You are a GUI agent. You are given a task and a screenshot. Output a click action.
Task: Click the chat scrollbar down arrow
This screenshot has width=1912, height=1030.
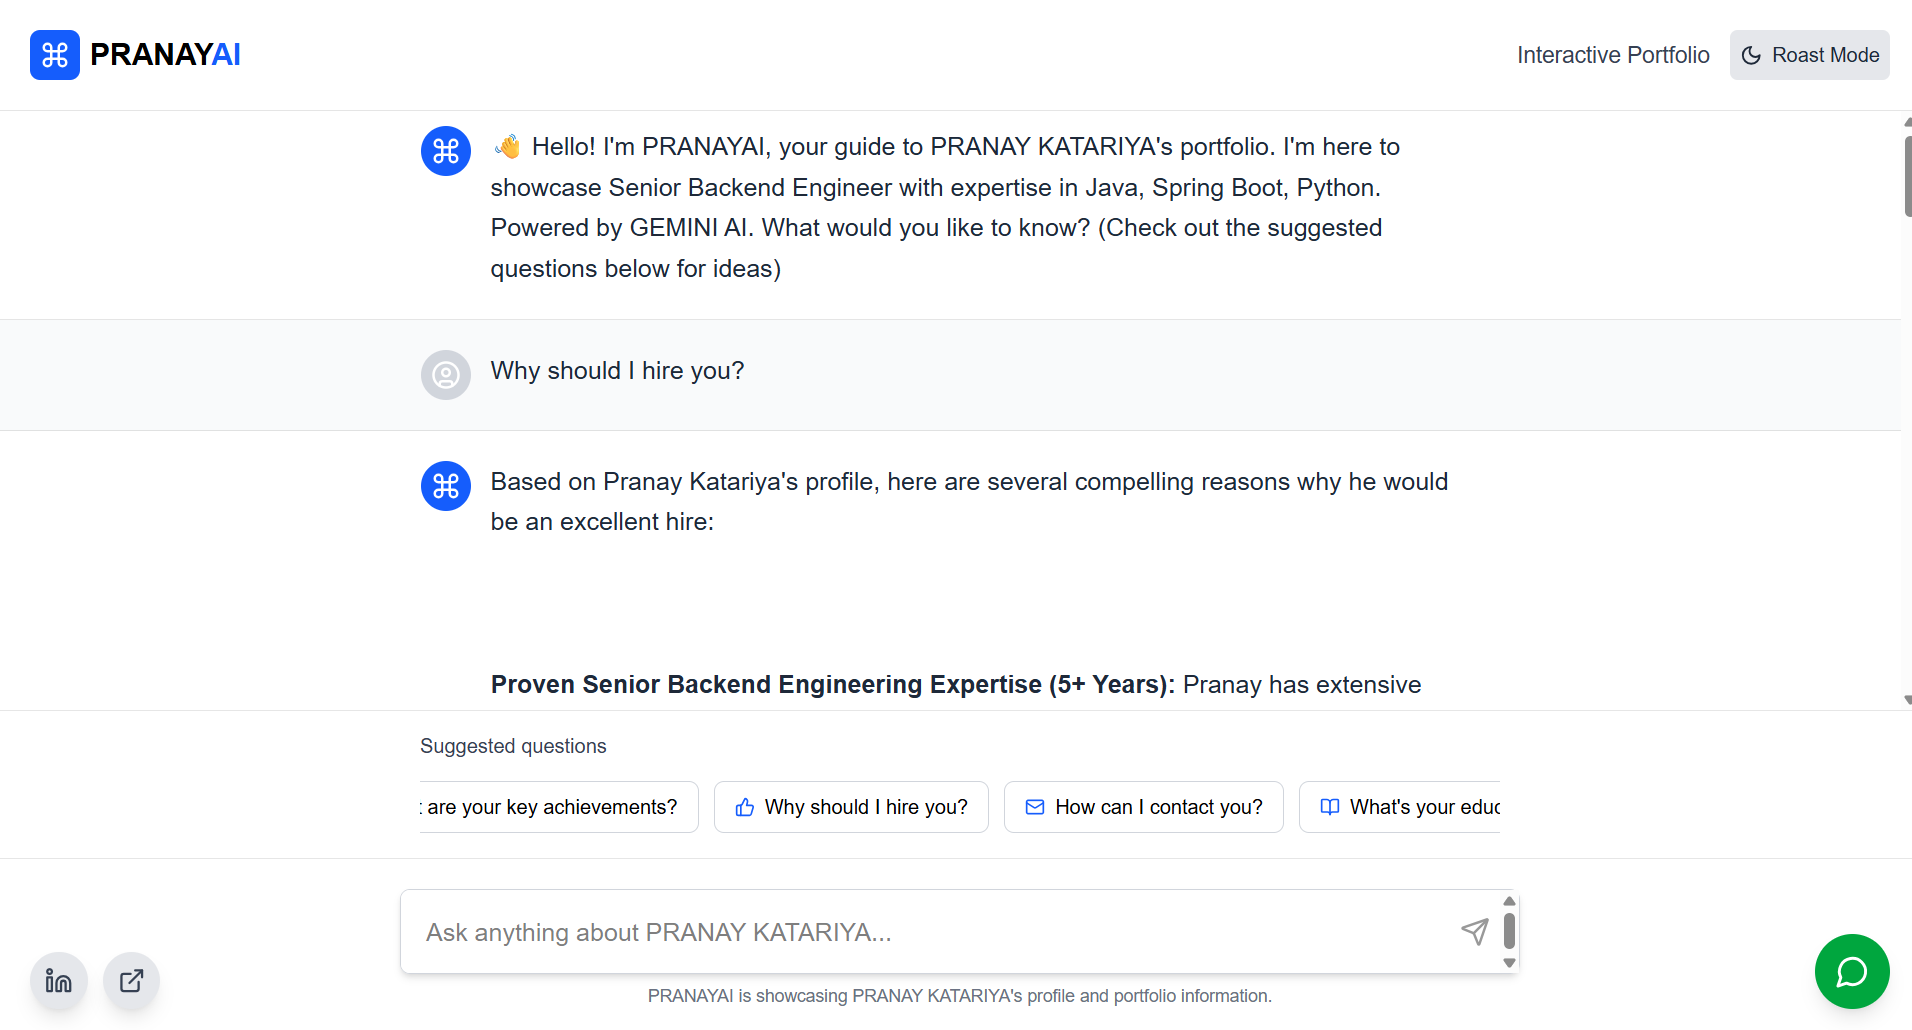pos(1907,700)
